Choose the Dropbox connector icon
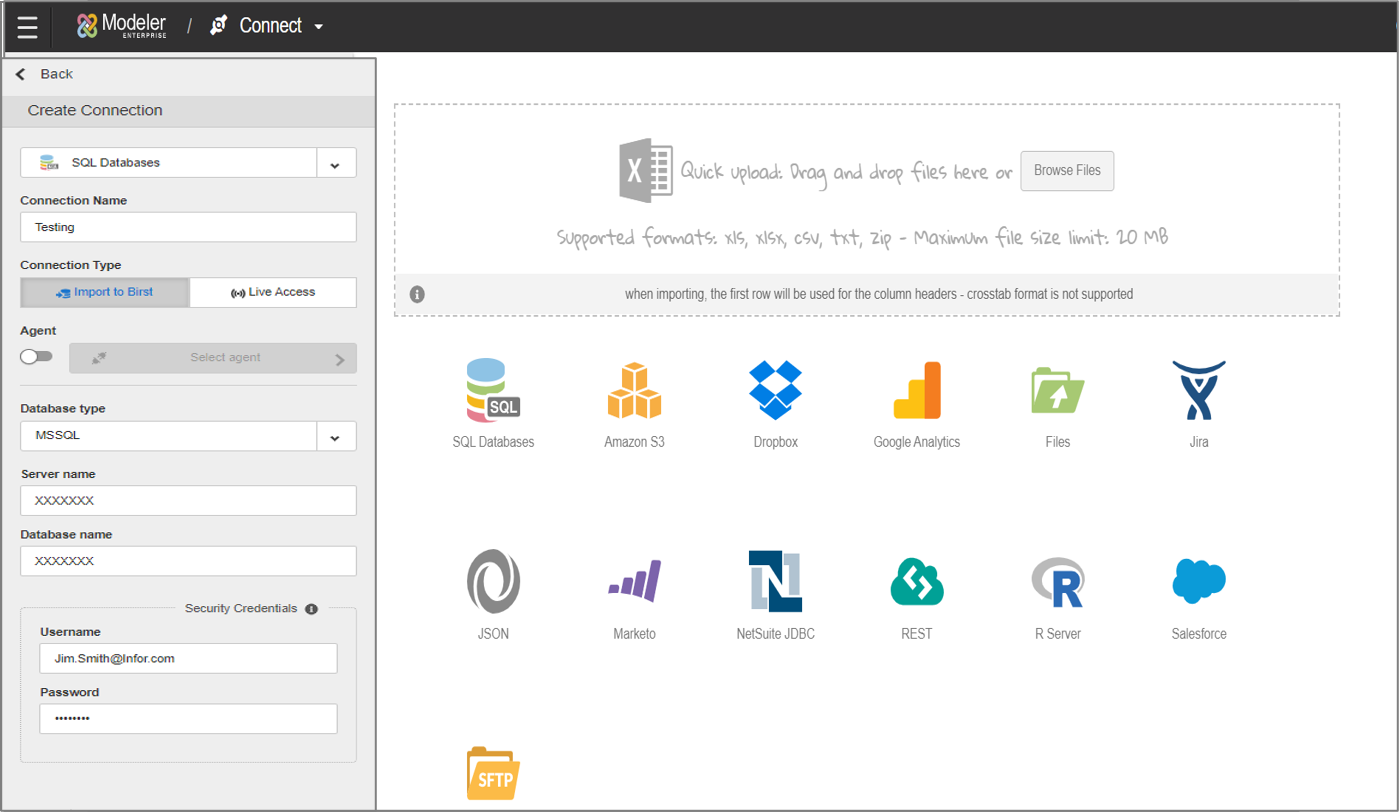The image size is (1399, 812). [x=775, y=391]
